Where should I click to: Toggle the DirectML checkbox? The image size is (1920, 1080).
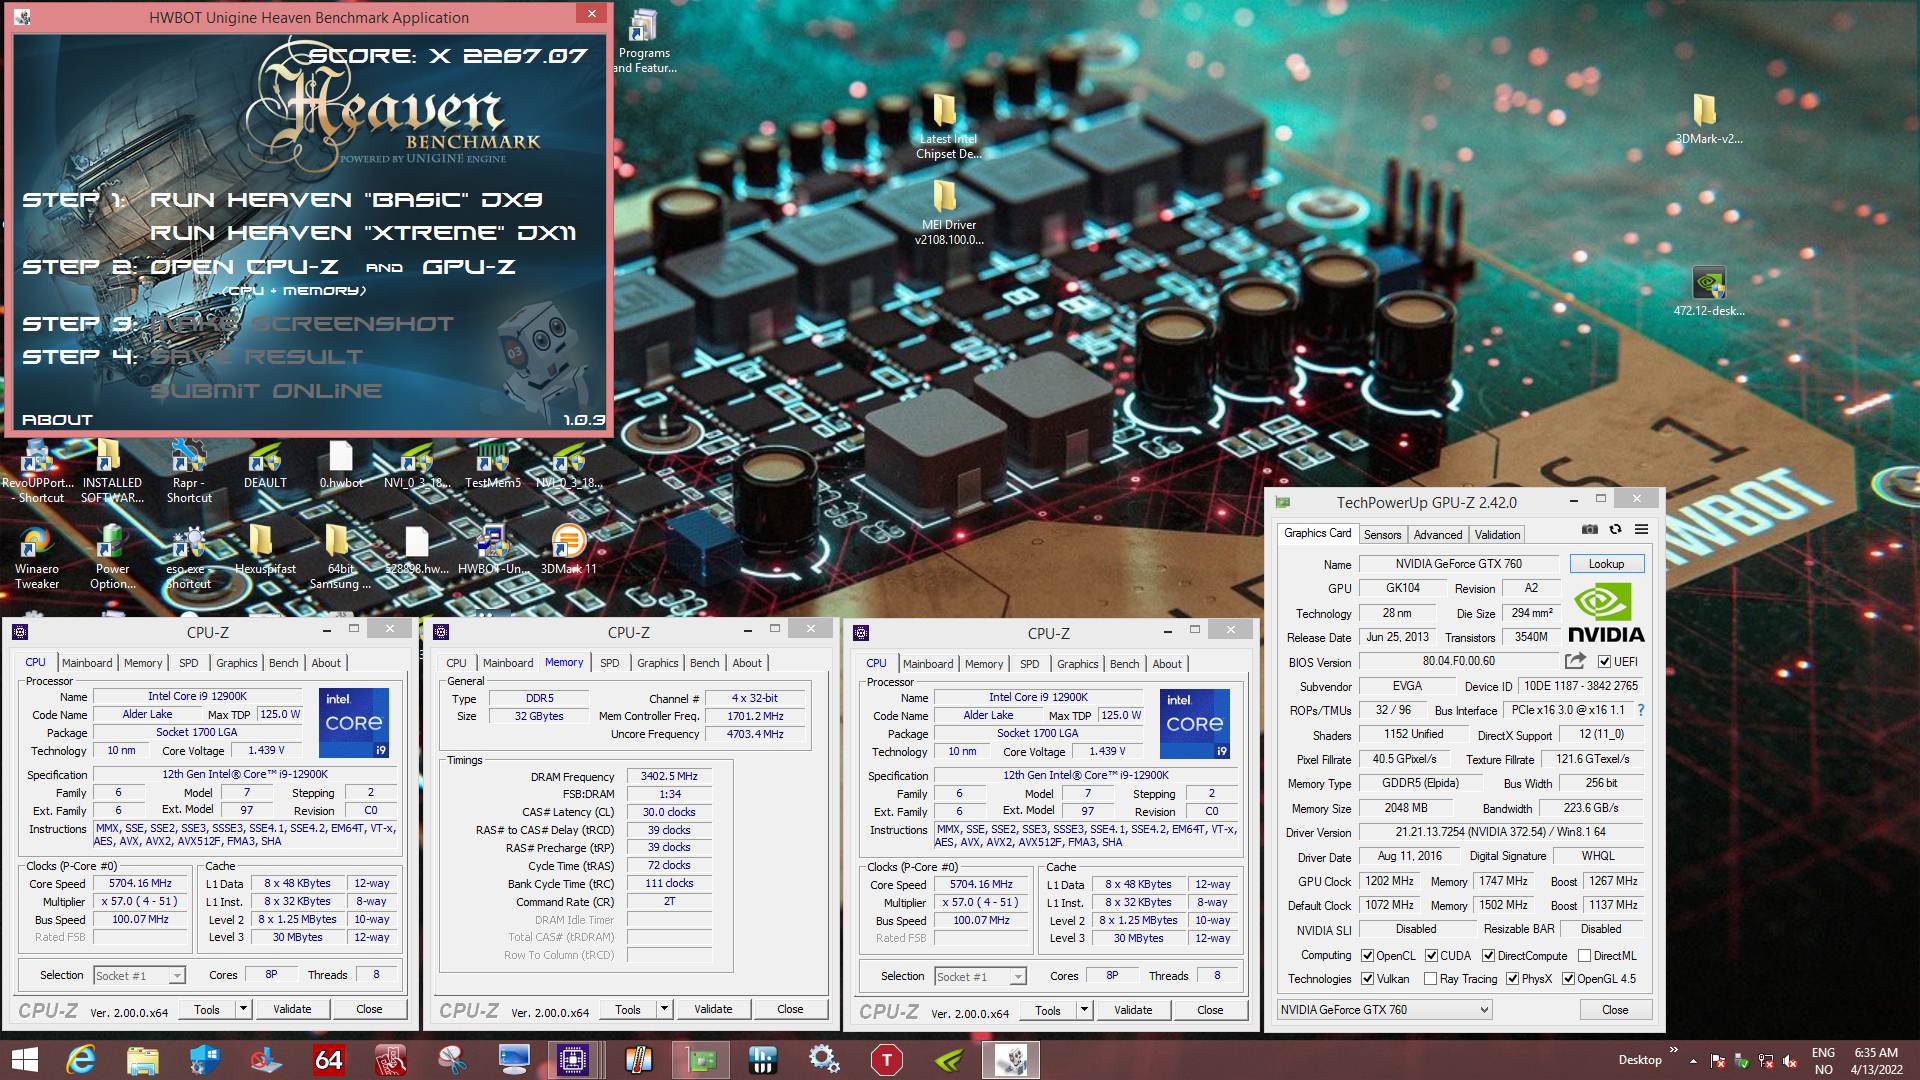[1584, 956]
